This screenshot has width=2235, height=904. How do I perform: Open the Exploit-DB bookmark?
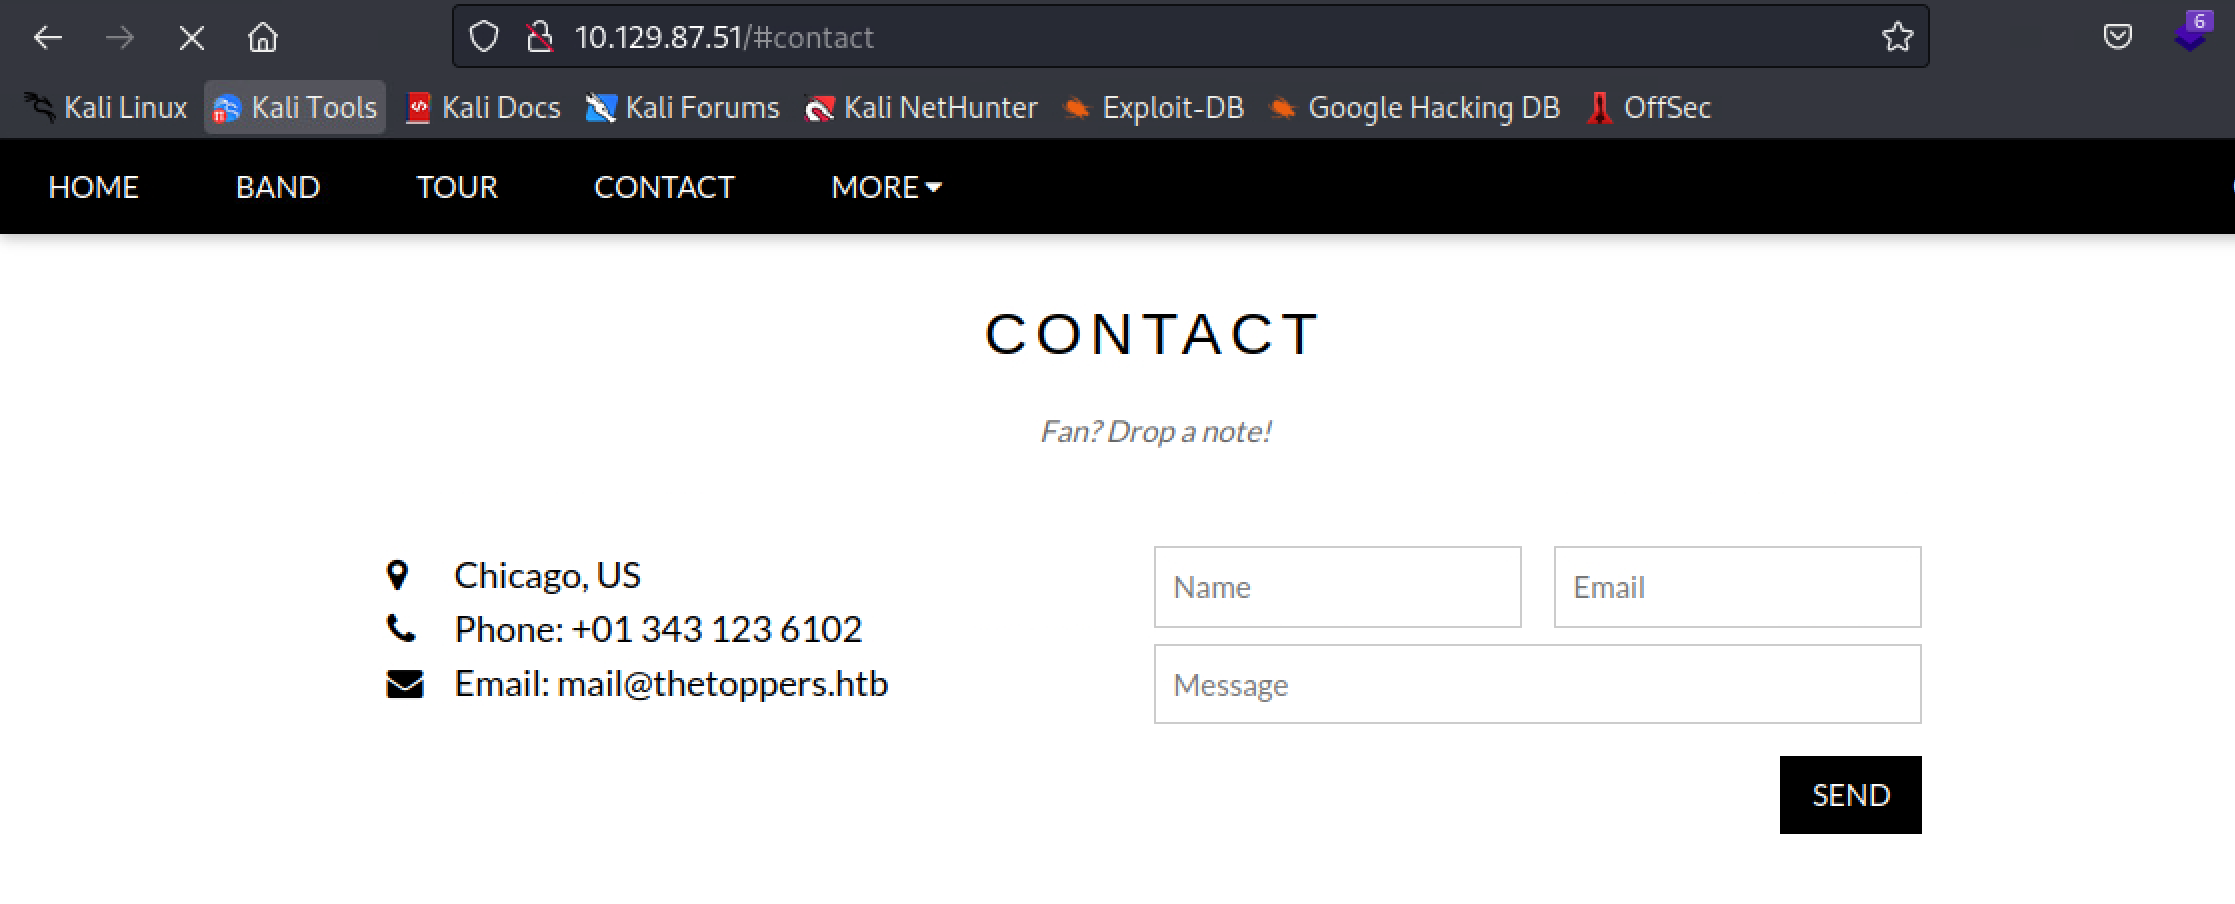1154,107
